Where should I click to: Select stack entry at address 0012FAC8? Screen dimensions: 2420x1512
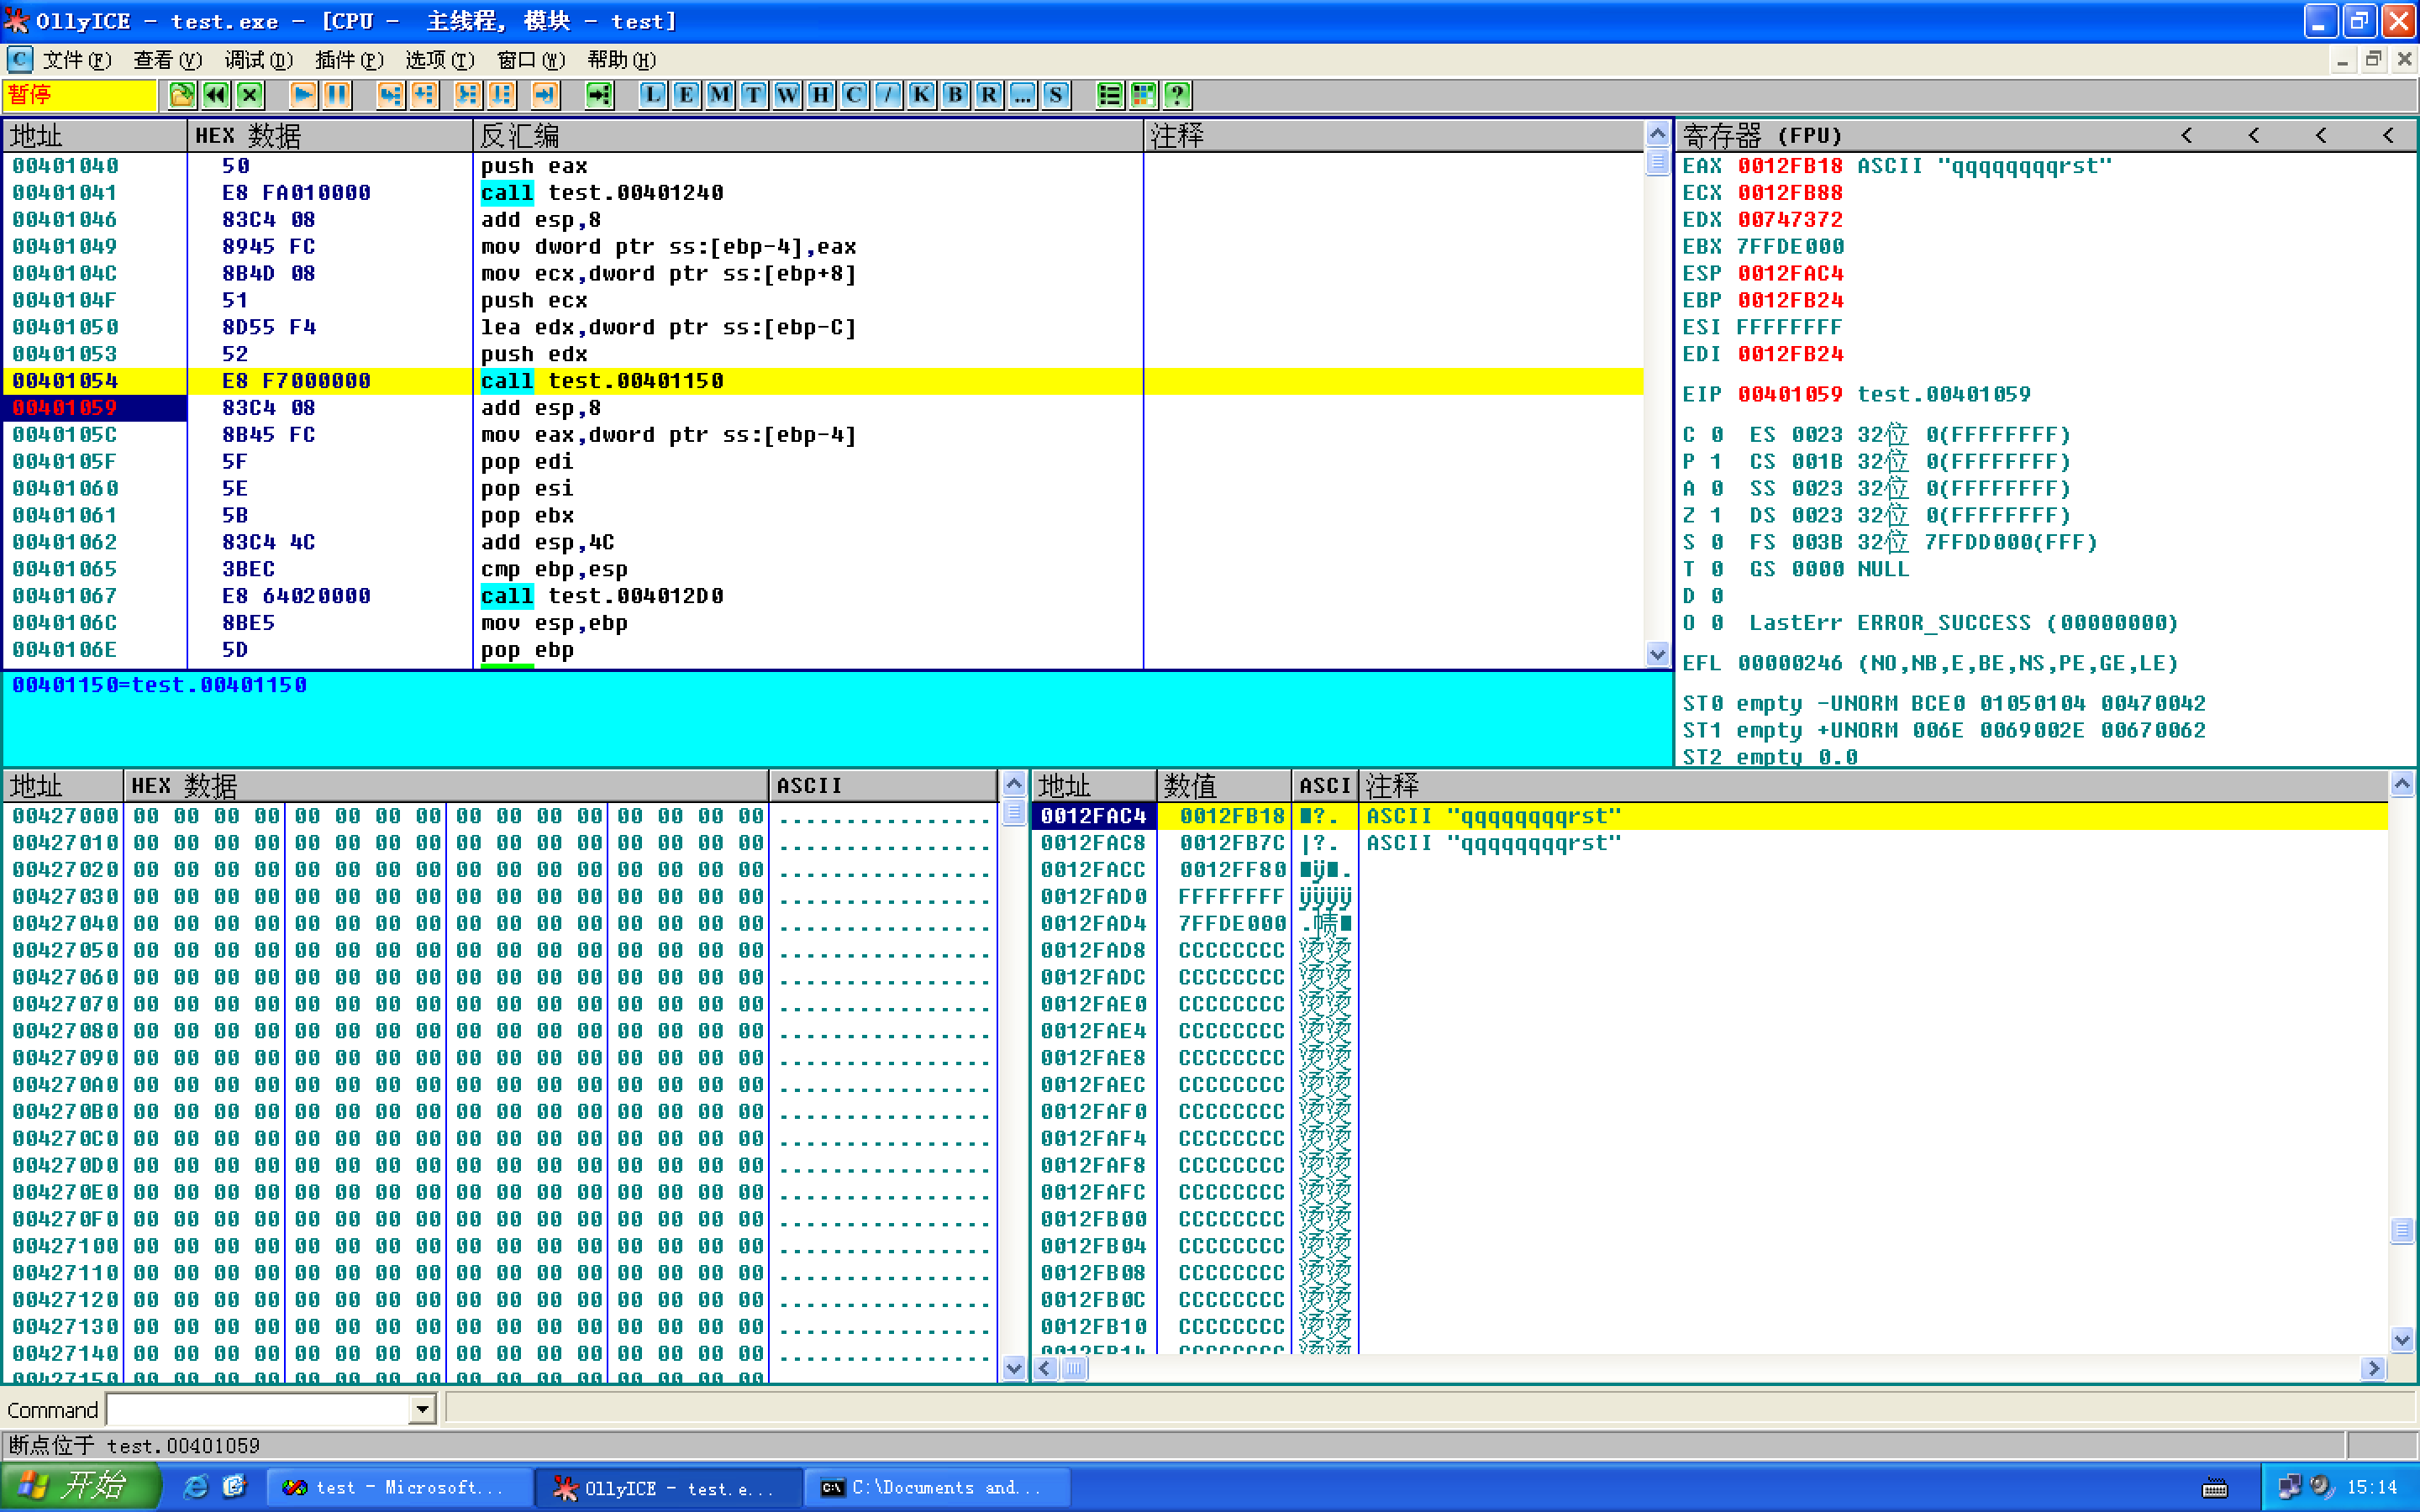(x=1709, y=843)
